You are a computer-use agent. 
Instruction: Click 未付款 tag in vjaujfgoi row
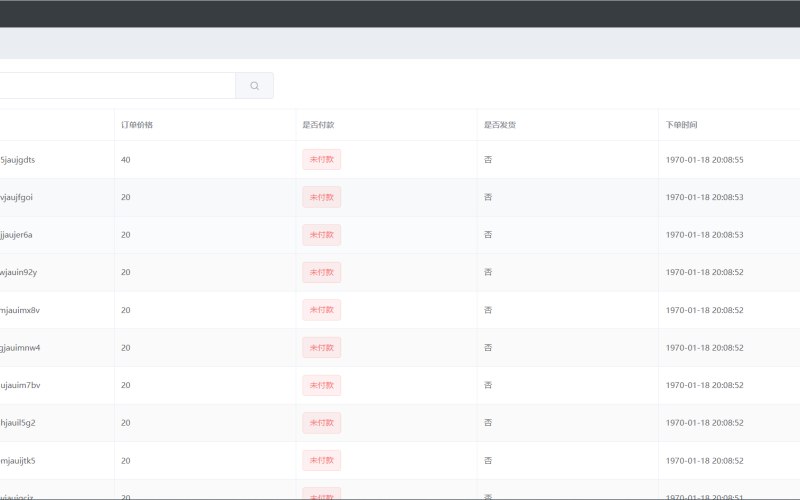click(x=321, y=197)
